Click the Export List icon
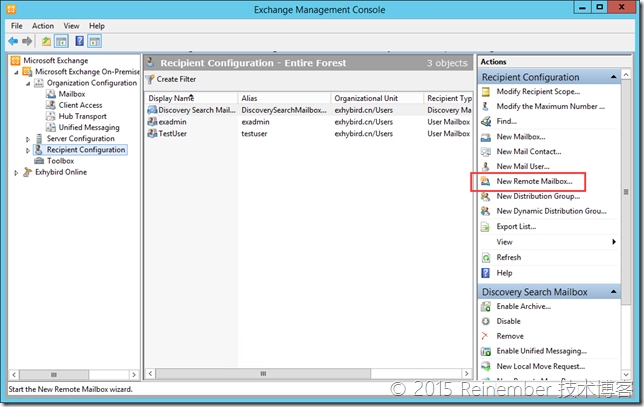 pyautogui.click(x=486, y=227)
